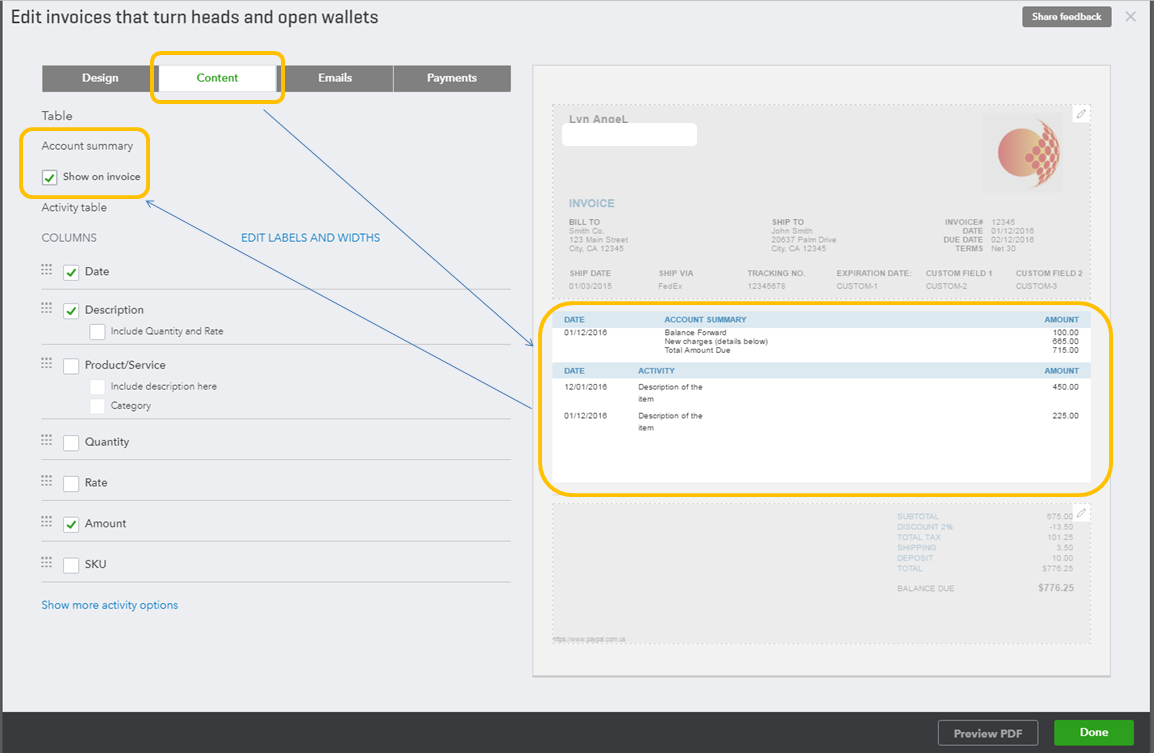Click the pencil edit icon on invoice header
Viewport: 1154px width, 753px height.
click(1080, 113)
